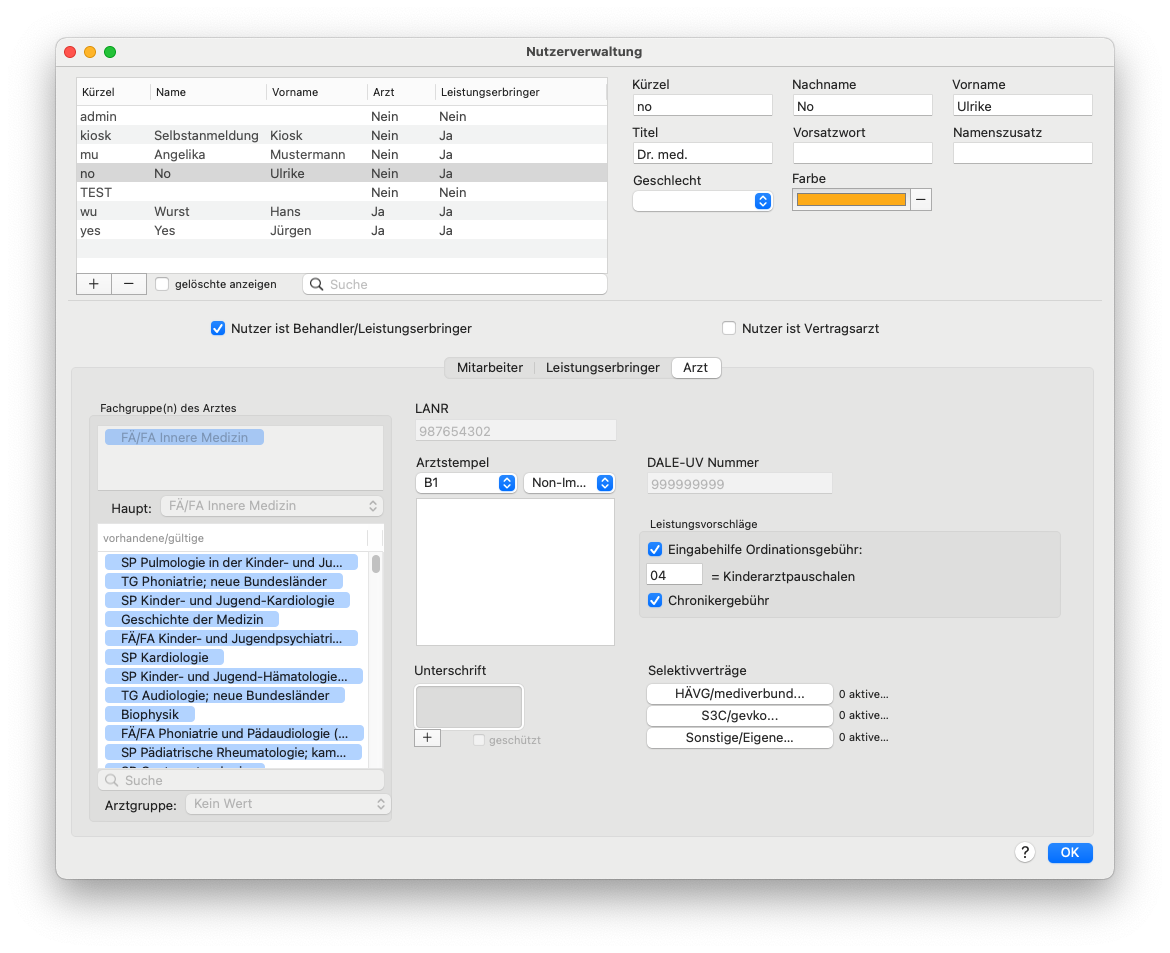Click the magnifier icon in Fachgruppe search
The height and width of the screenshot is (953, 1170).
[112, 780]
